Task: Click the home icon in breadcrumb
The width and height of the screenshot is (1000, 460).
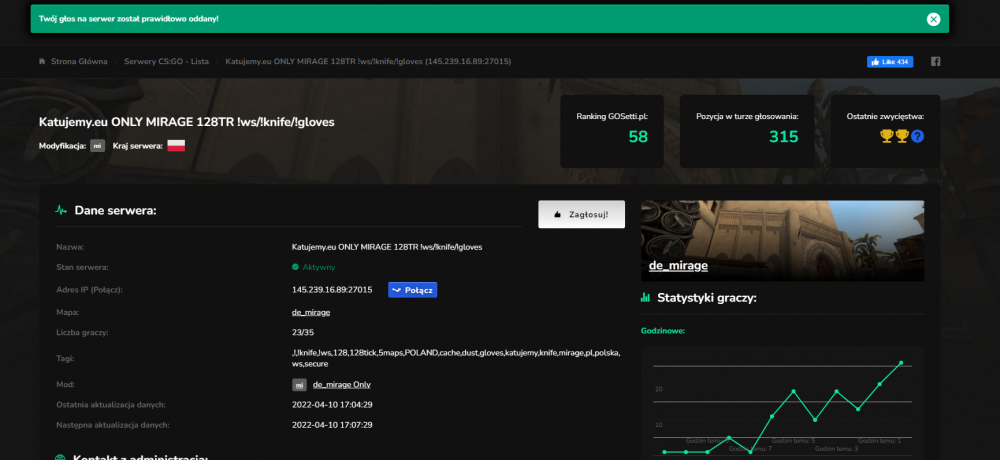Action: coord(42,62)
